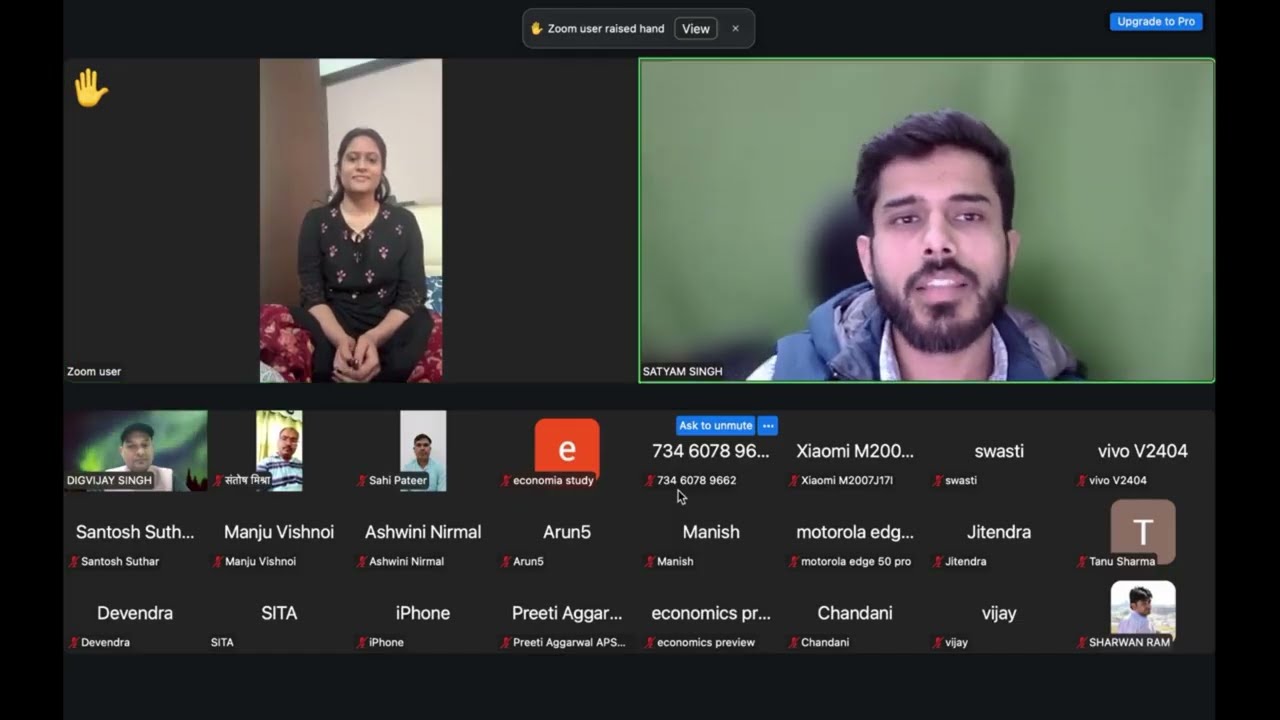Select large Jitendra participant name

coord(999,532)
